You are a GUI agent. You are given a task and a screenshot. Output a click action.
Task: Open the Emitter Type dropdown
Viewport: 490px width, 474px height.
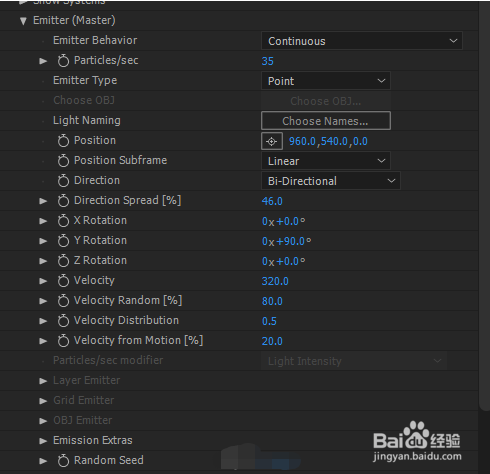(x=326, y=81)
